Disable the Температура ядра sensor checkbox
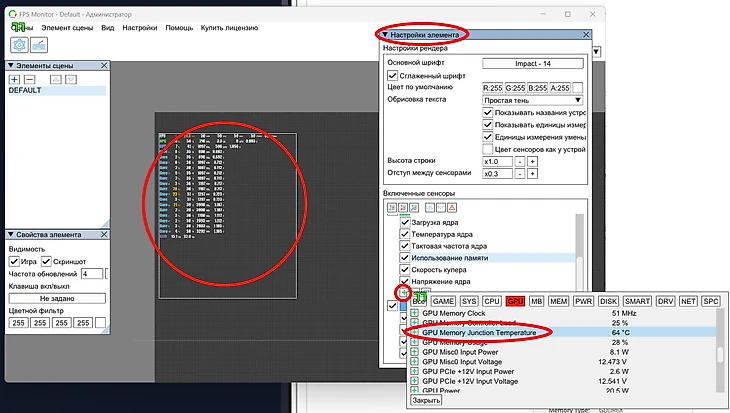730x413 pixels. (405, 233)
